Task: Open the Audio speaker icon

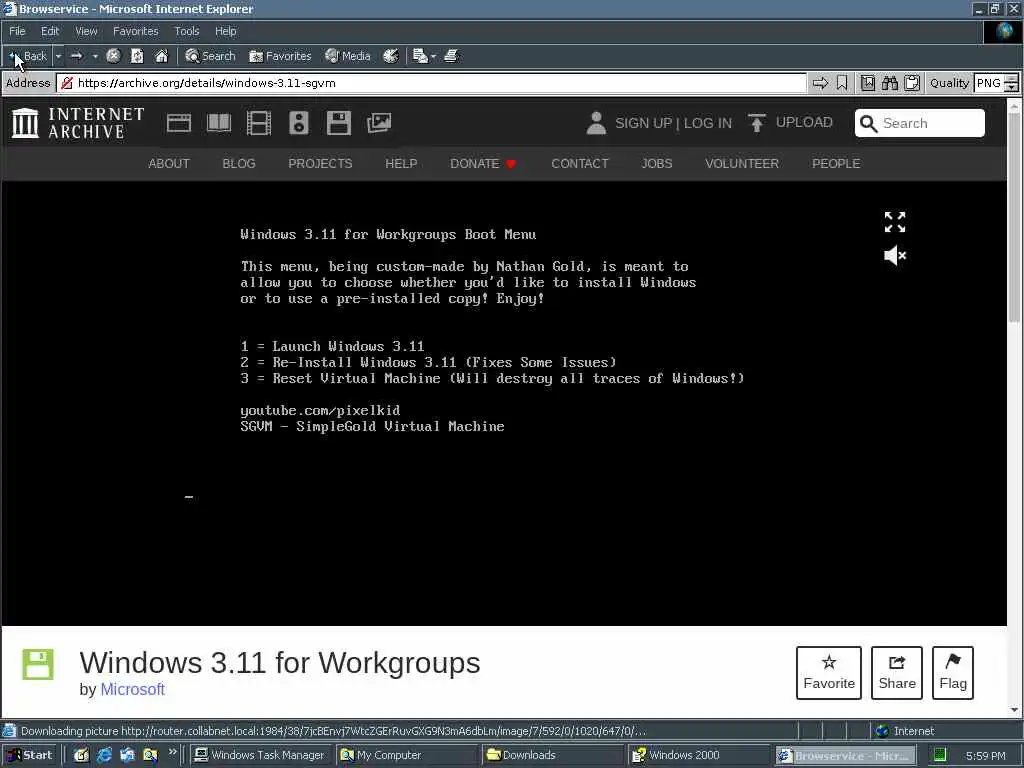Action: (298, 123)
